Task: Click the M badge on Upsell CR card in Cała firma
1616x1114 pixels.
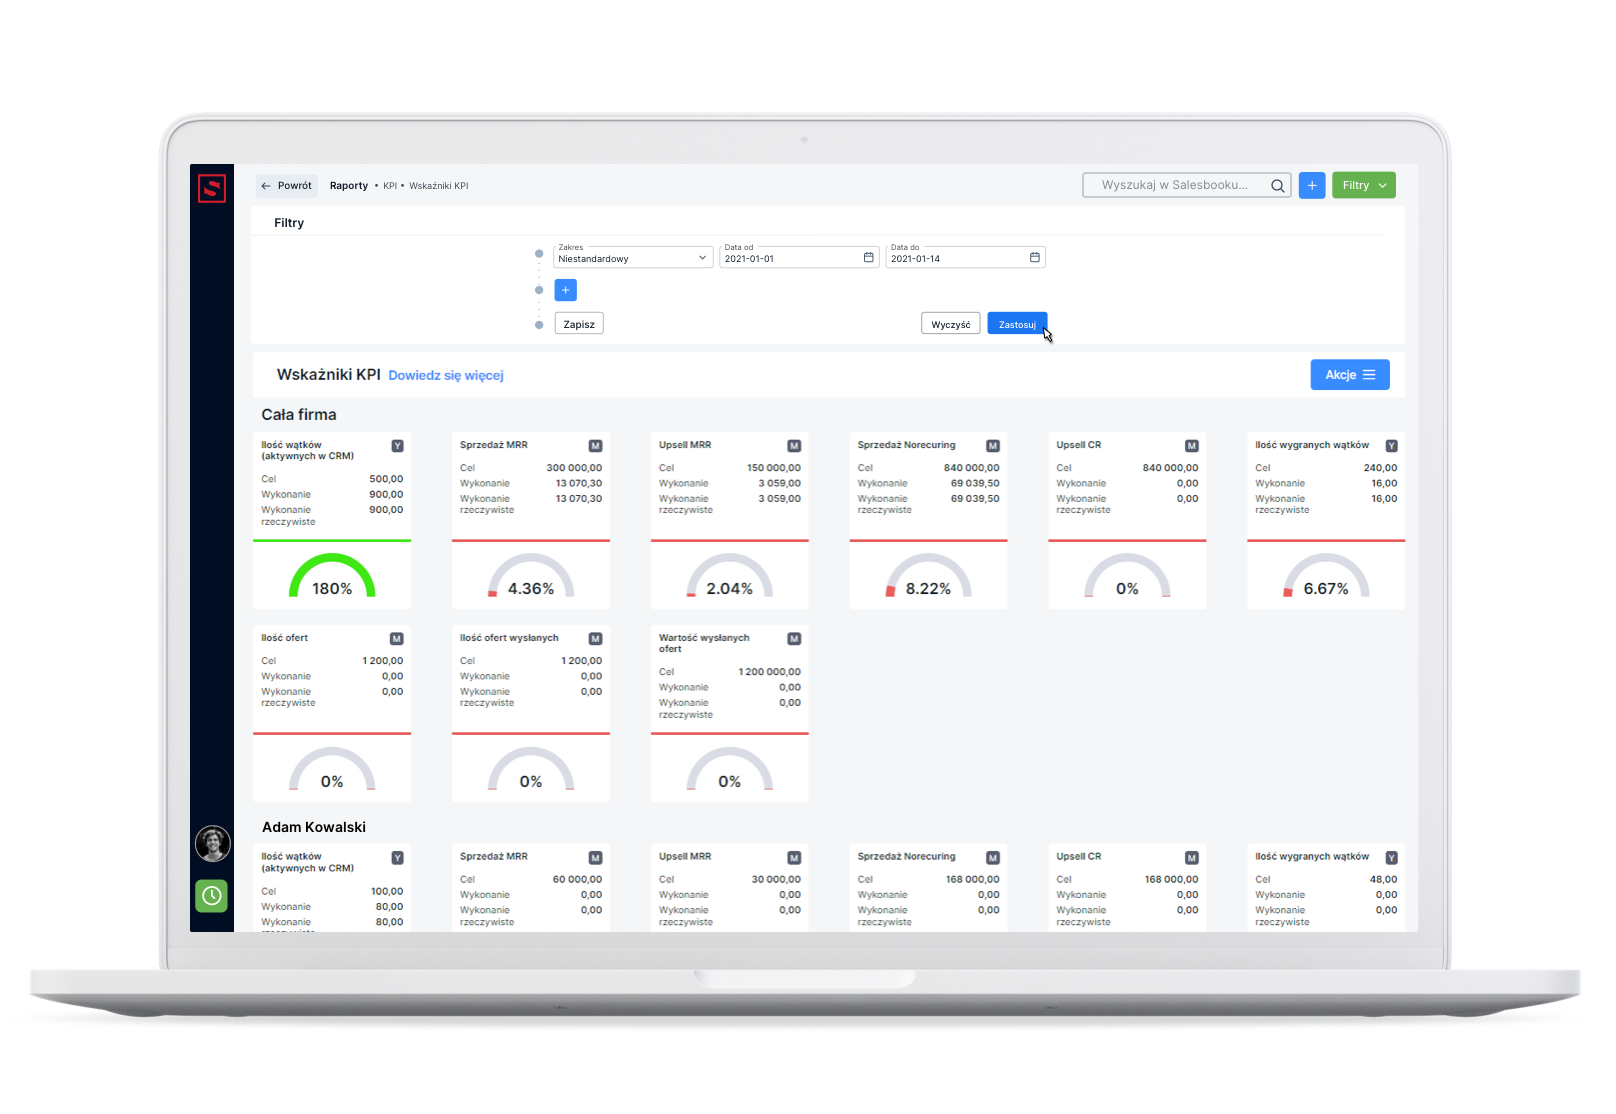Action: 1192,446
